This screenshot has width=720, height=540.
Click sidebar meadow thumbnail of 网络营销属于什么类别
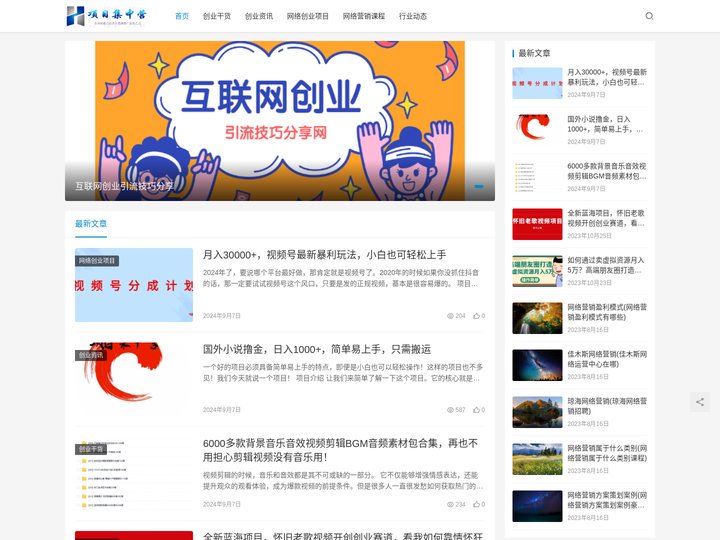[537, 459]
